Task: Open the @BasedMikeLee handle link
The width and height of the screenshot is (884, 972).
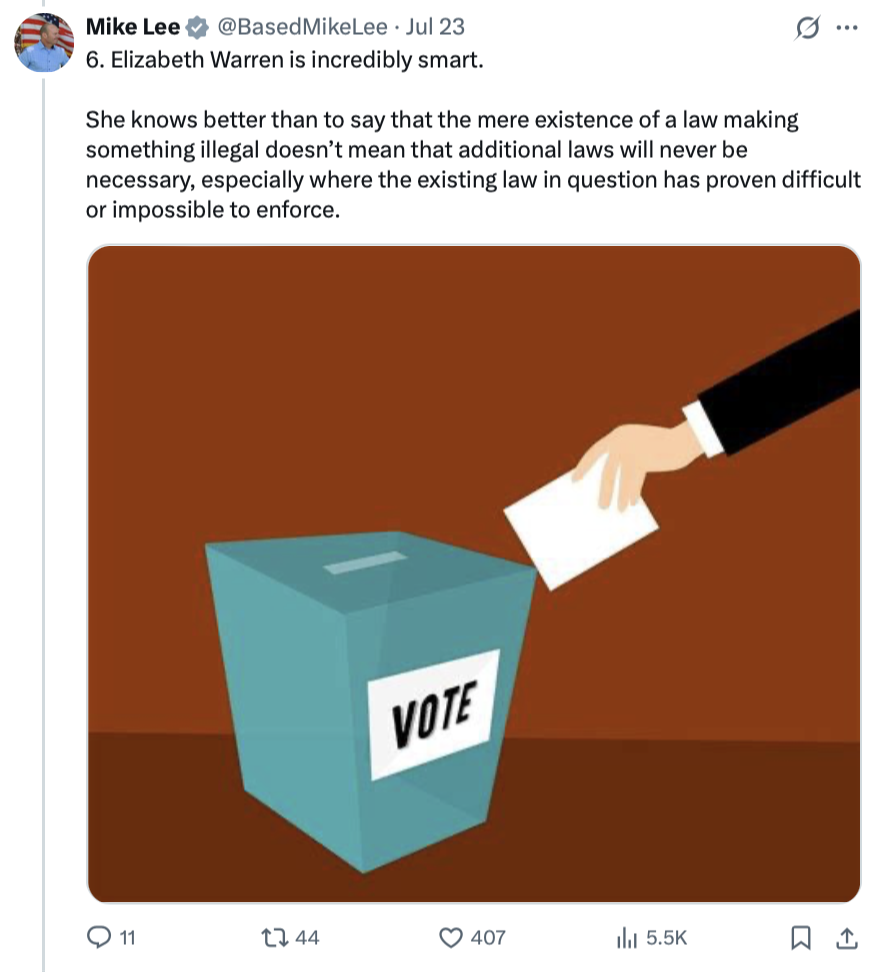Action: click(302, 27)
